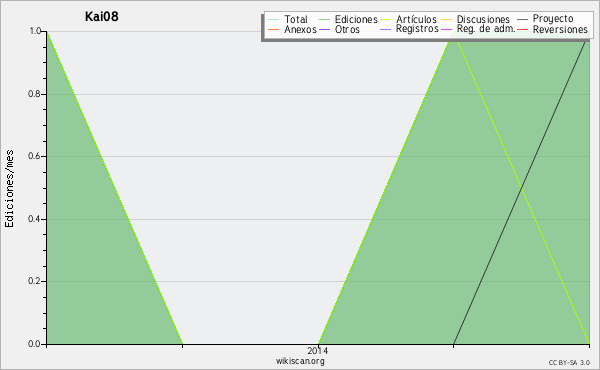Click the Reversiones legend label
Viewport: 600px width, 370px height.
pyautogui.click(x=560, y=29)
